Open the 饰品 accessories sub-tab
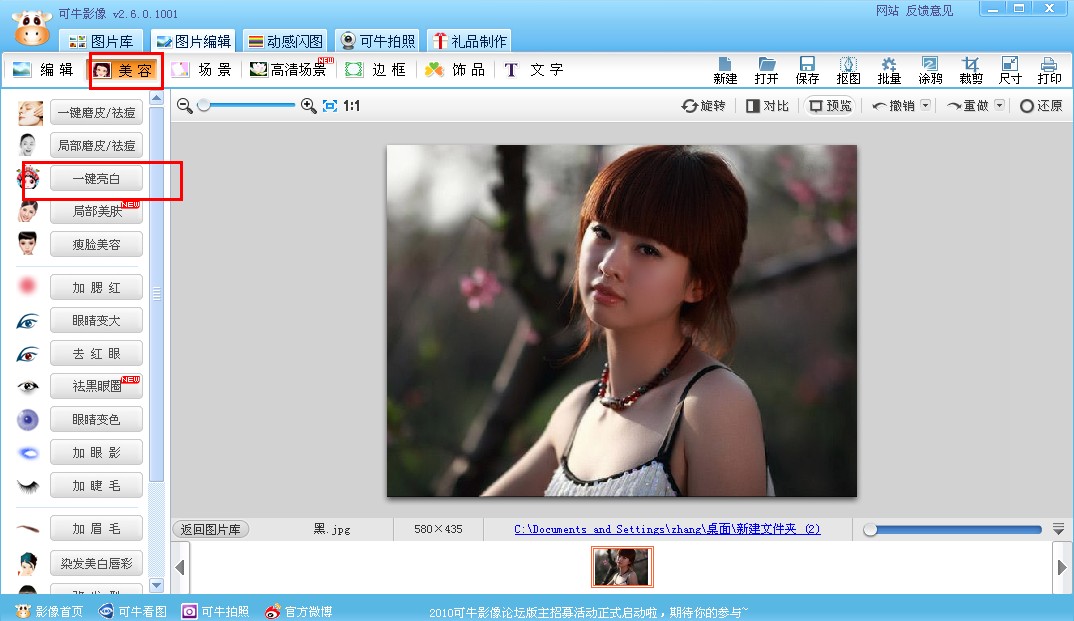The height and width of the screenshot is (621, 1074). (455, 70)
